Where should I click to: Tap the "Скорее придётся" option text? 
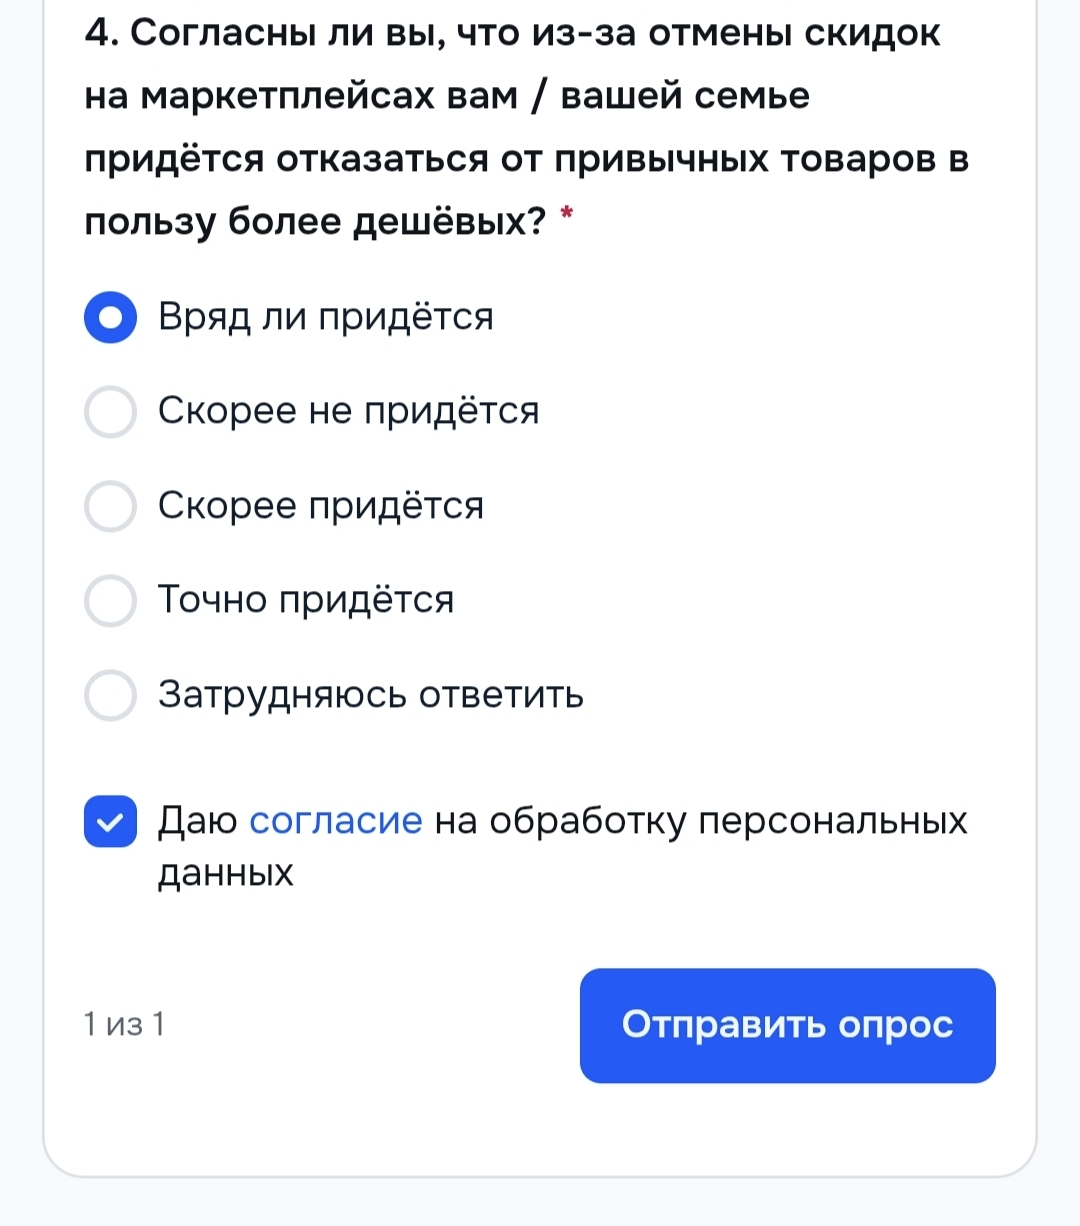pos(321,506)
